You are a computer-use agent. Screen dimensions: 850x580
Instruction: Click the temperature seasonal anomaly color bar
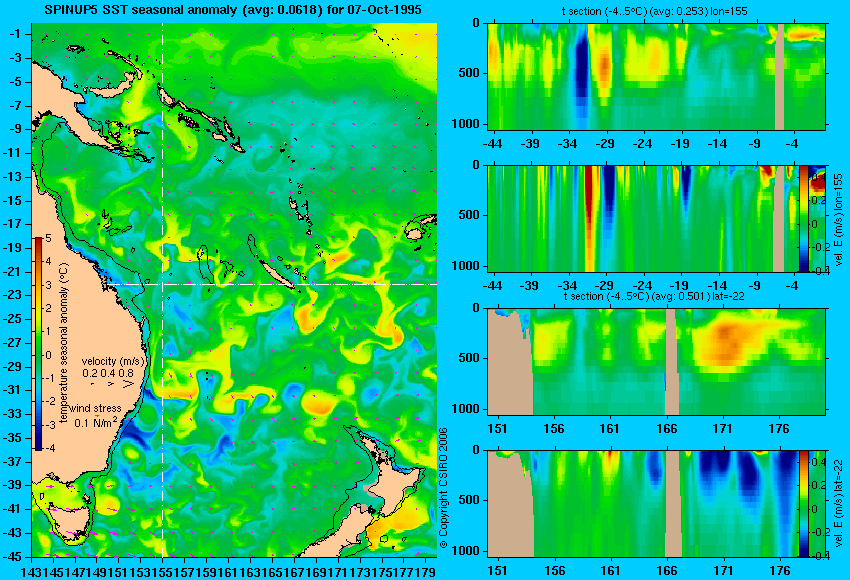(39, 343)
